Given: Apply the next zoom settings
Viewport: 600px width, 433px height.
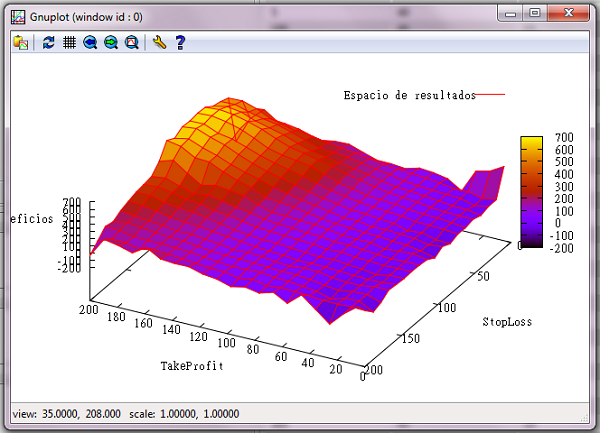Looking at the screenshot, I should click(111, 43).
